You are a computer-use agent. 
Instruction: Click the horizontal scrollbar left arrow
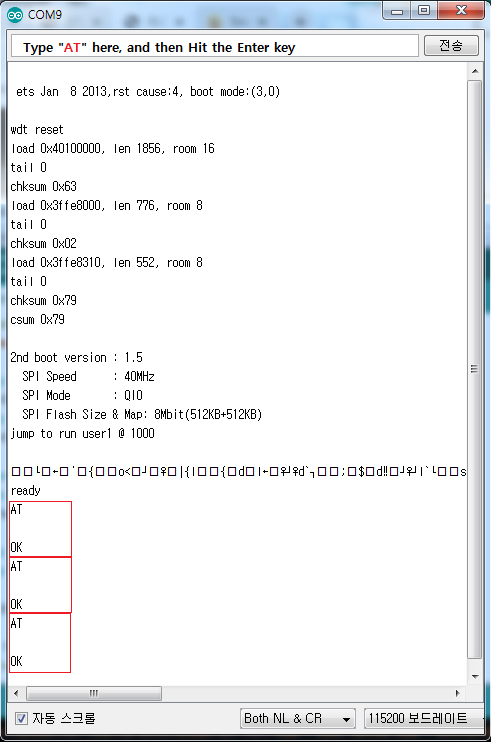[17, 693]
